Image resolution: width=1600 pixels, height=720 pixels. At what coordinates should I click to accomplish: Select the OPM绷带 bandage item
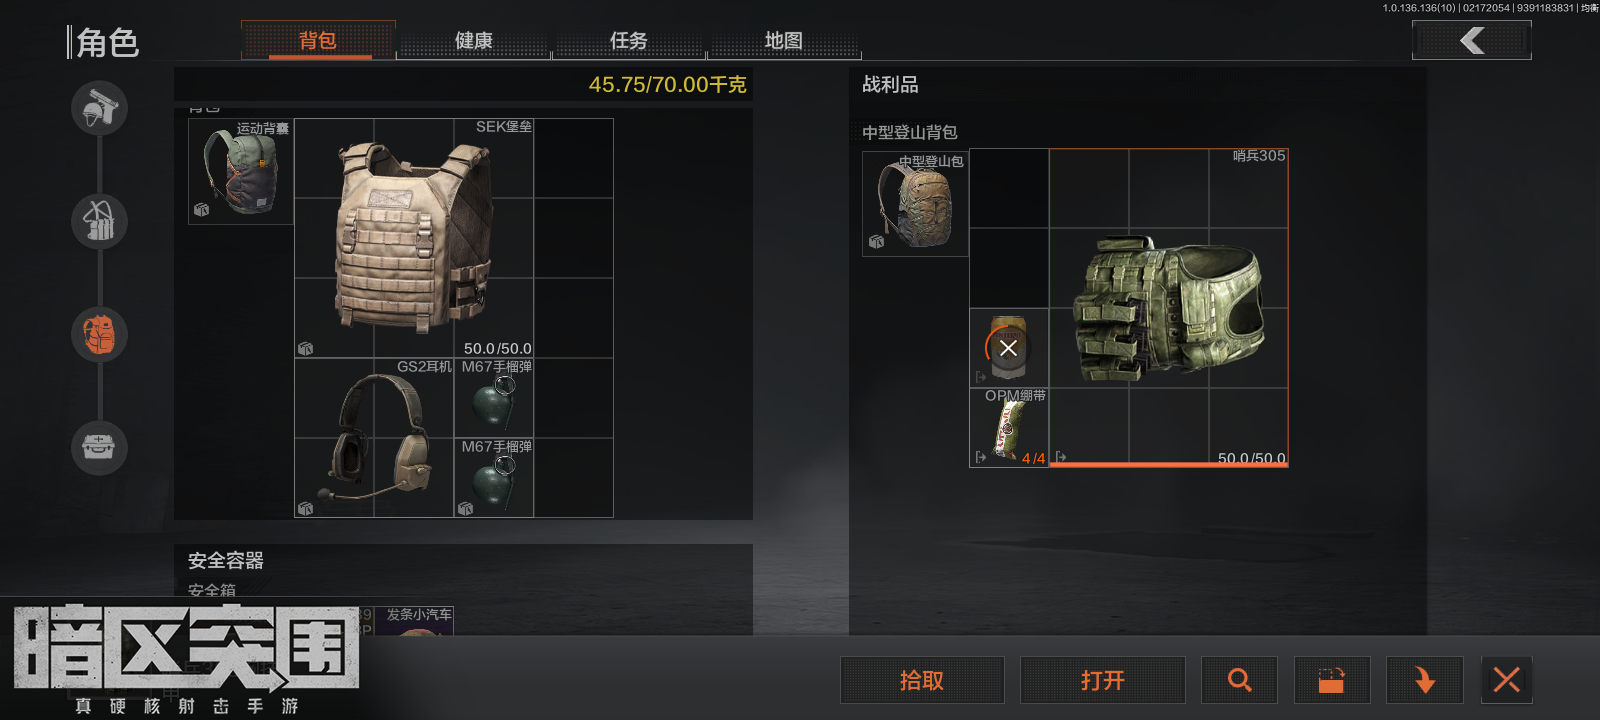click(1009, 428)
